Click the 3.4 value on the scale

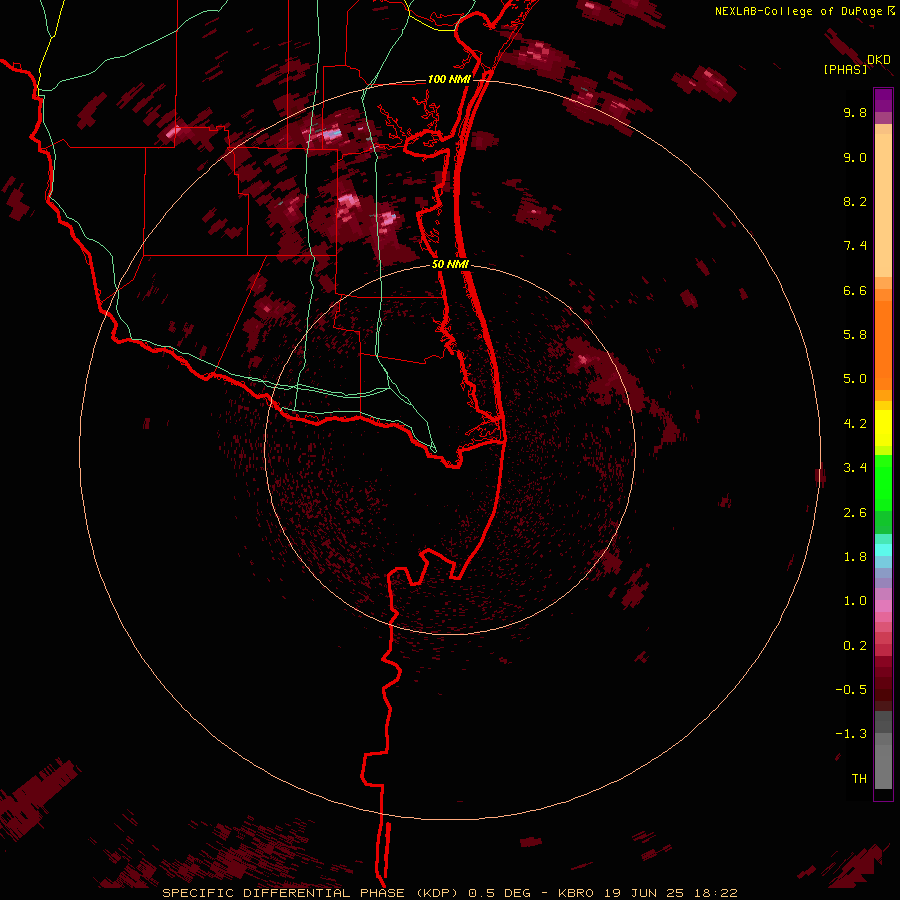pos(855,468)
